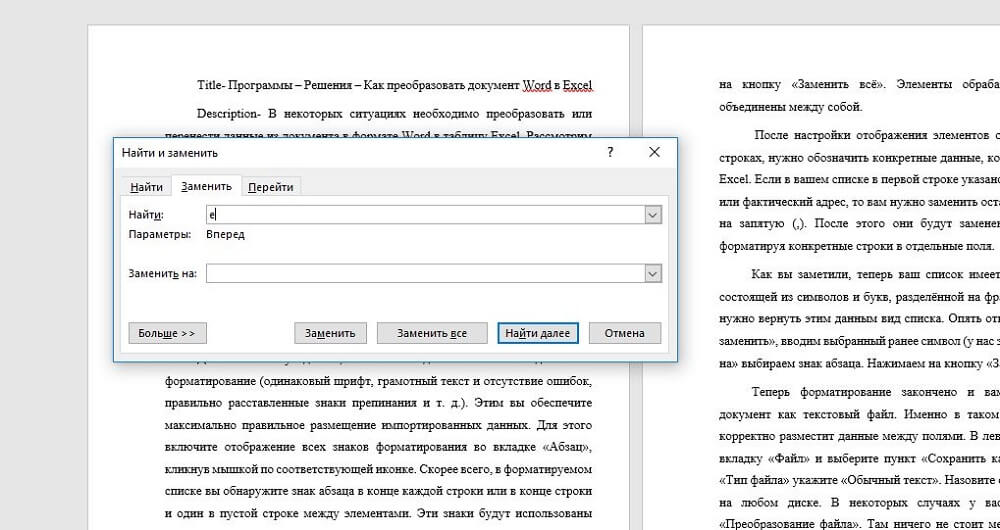Click the underlined word Word in the Title line
The width and height of the screenshot is (1000, 530).
pos(536,85)
